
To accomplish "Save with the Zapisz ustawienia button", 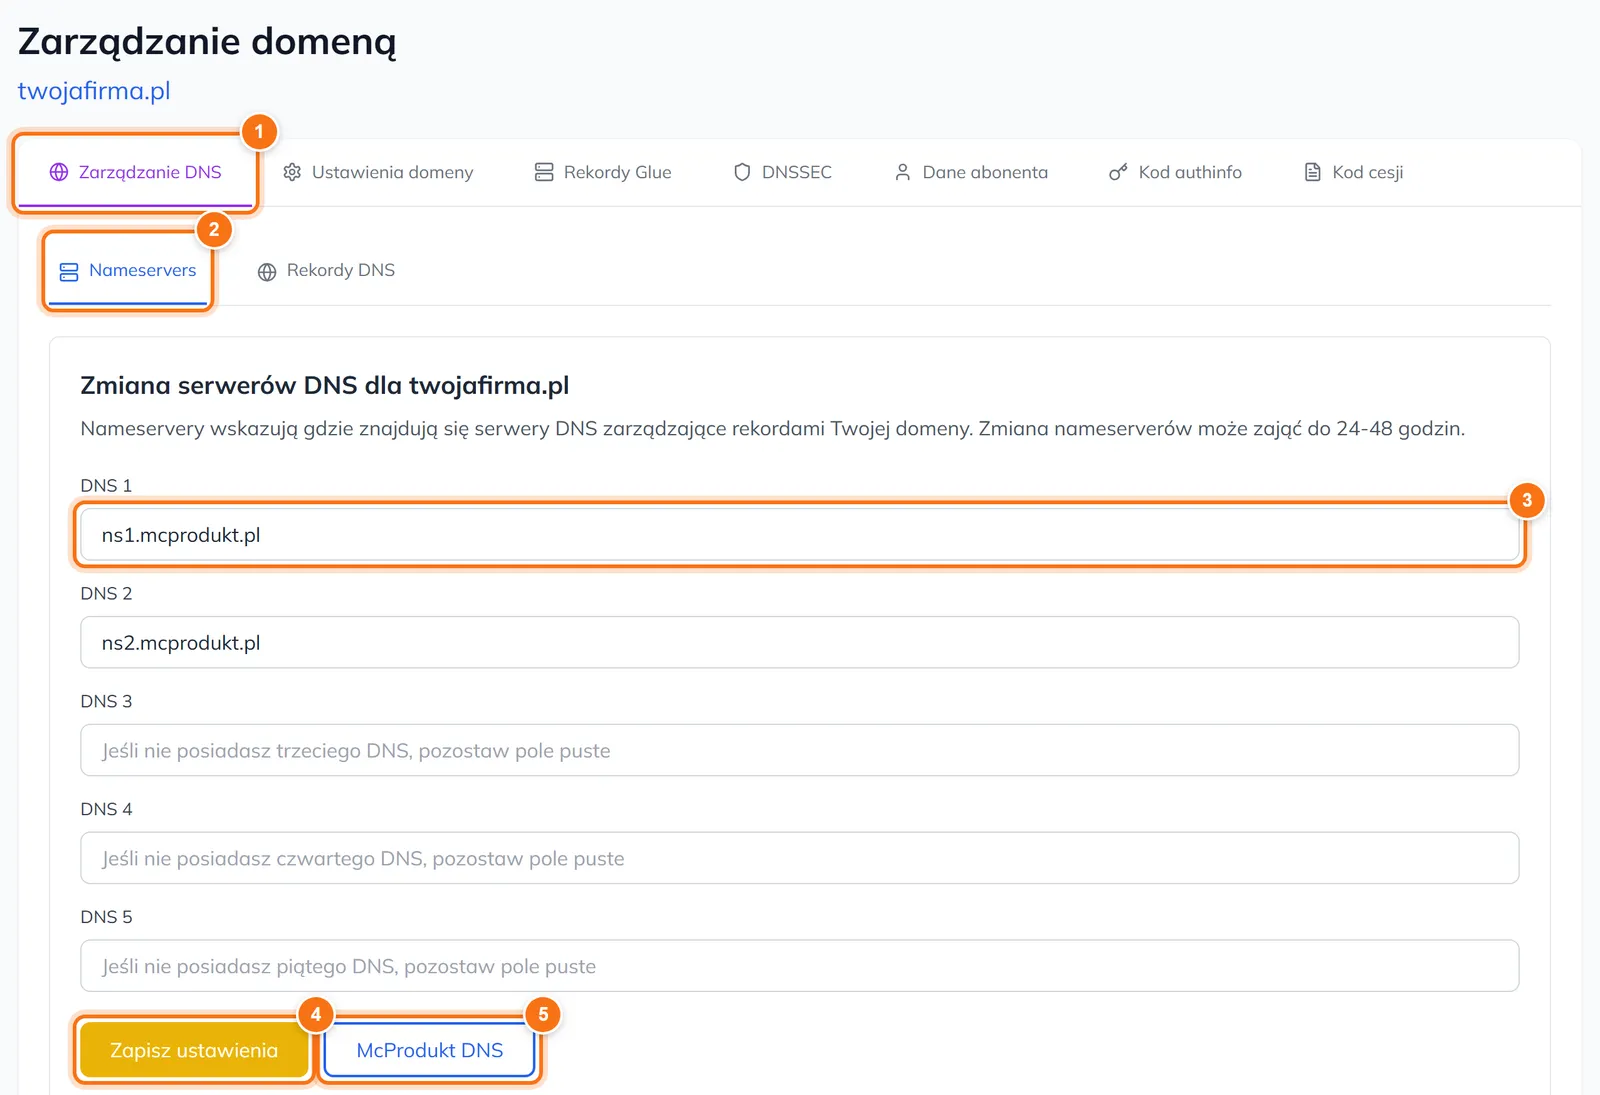I will coord(194,1050).
